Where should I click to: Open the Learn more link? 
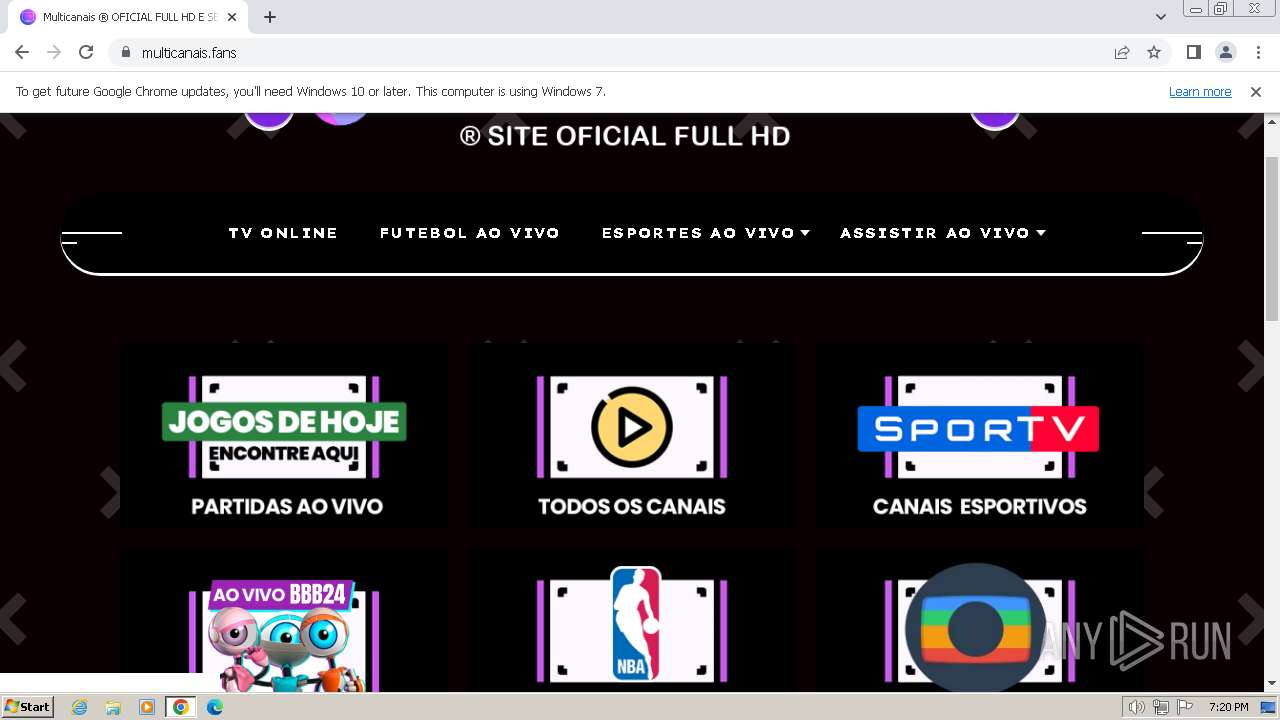(x=1200, y=91)
